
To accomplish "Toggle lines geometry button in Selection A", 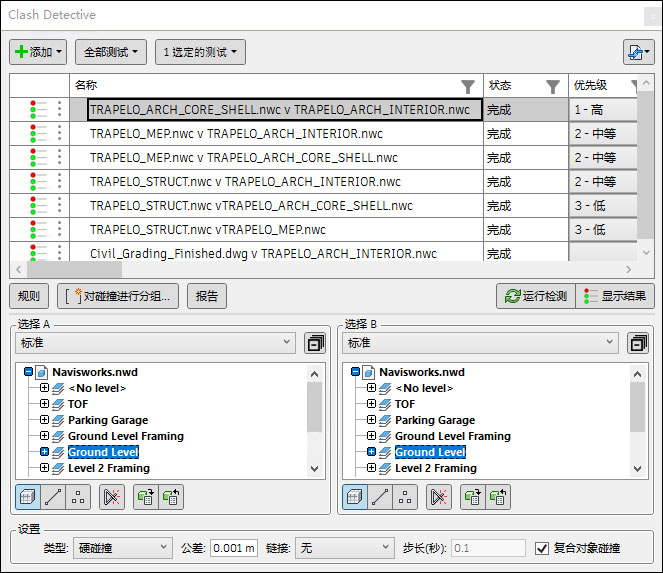I will [x=53, y=497].
